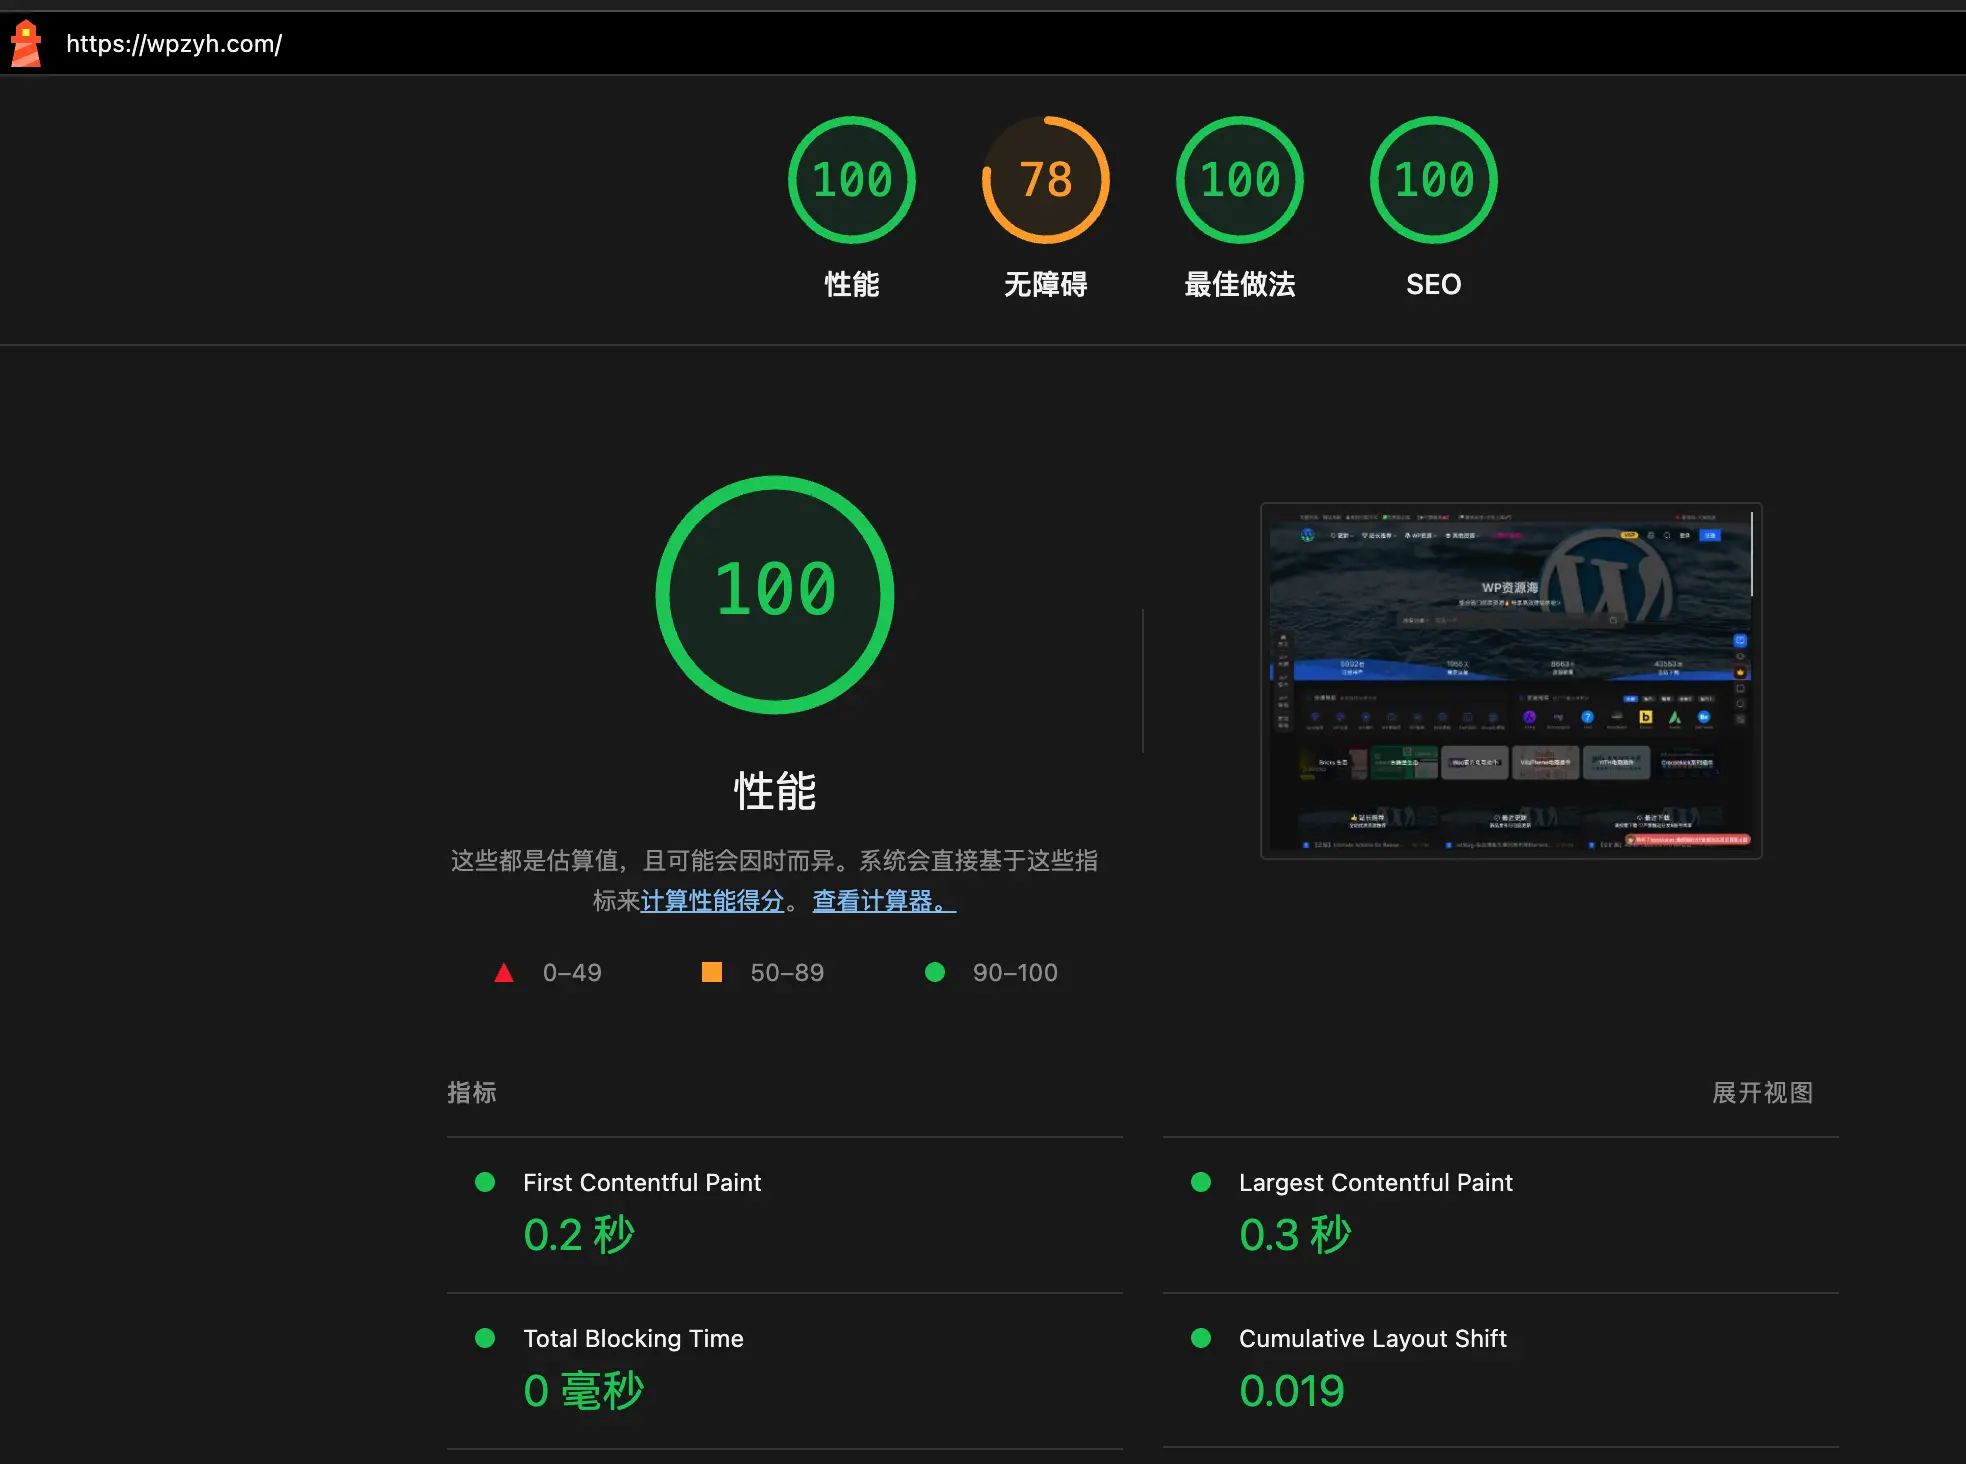Click the red triangle legend icon
This screenshot has height=1464, width=1966.
coord(505,971)
